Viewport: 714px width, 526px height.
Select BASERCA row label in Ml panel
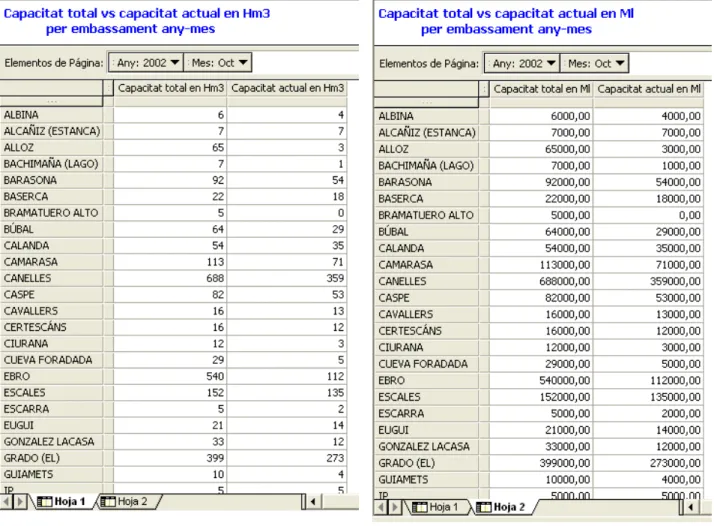[x=426, y=199]
